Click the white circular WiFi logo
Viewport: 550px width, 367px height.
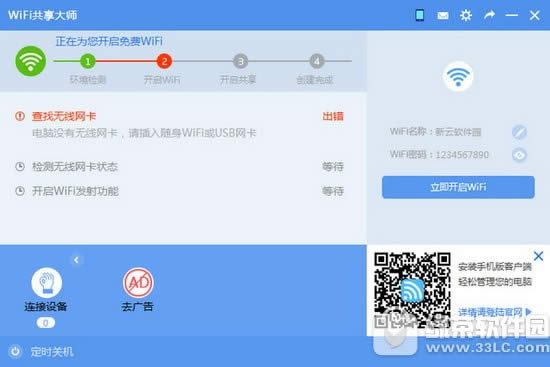pyautogui.click(x=458, y=76)
